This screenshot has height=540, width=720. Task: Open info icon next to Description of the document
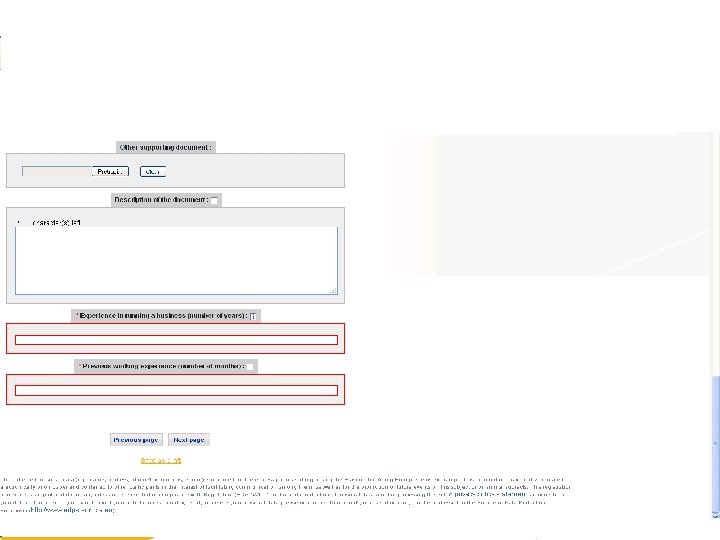[214, 200]
